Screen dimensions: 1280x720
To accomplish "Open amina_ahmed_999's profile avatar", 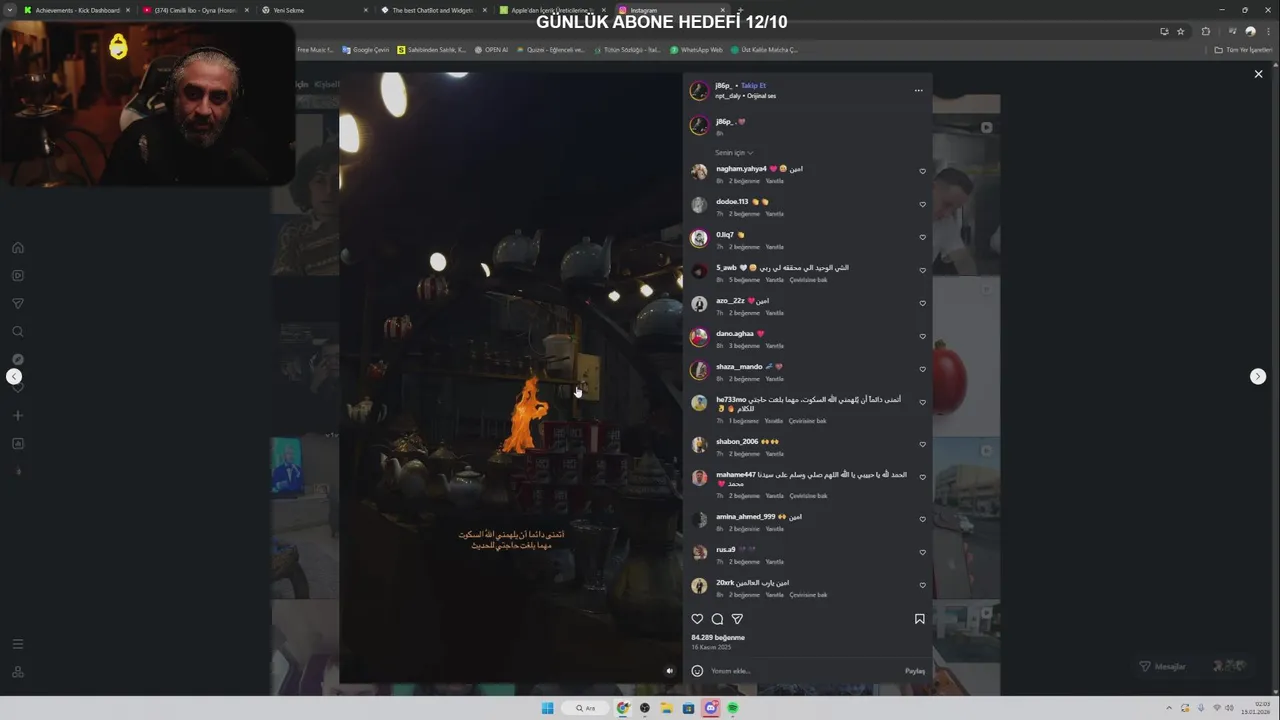I will [699, 520].
